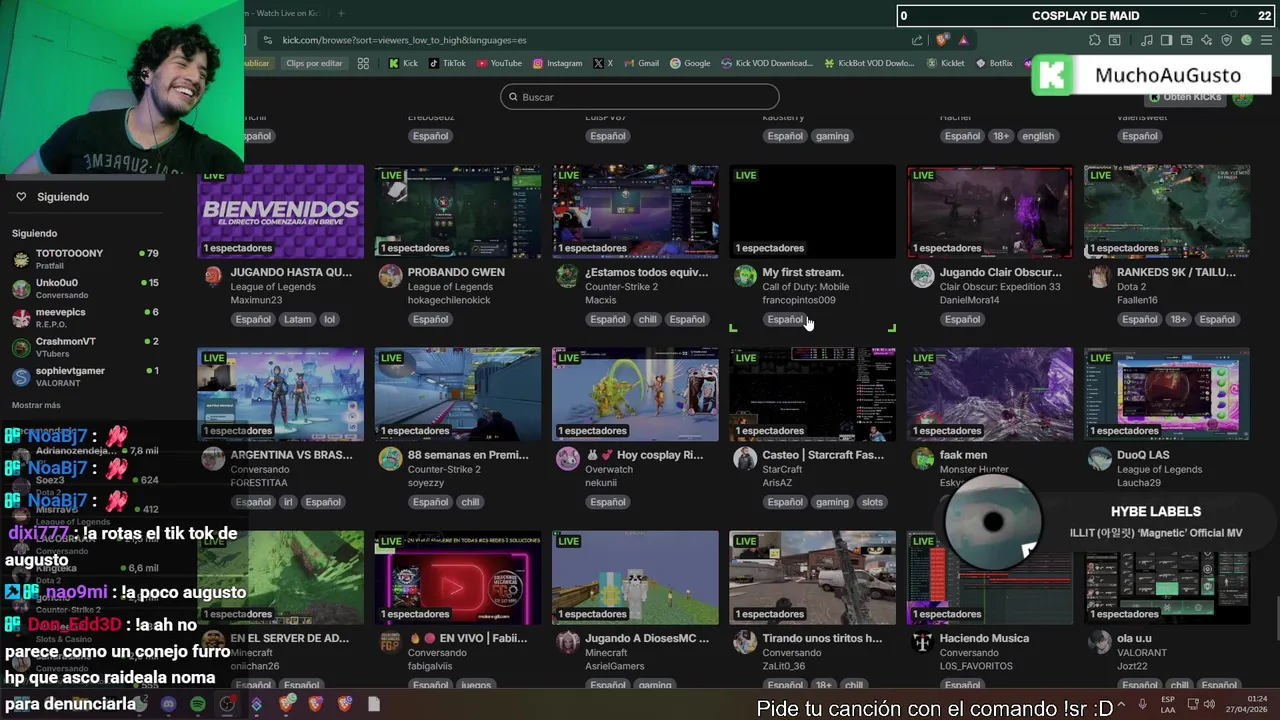Open the bookmarks apps grid icon
The height and width of the screenshot is (720, 1280).
point(363,63)
